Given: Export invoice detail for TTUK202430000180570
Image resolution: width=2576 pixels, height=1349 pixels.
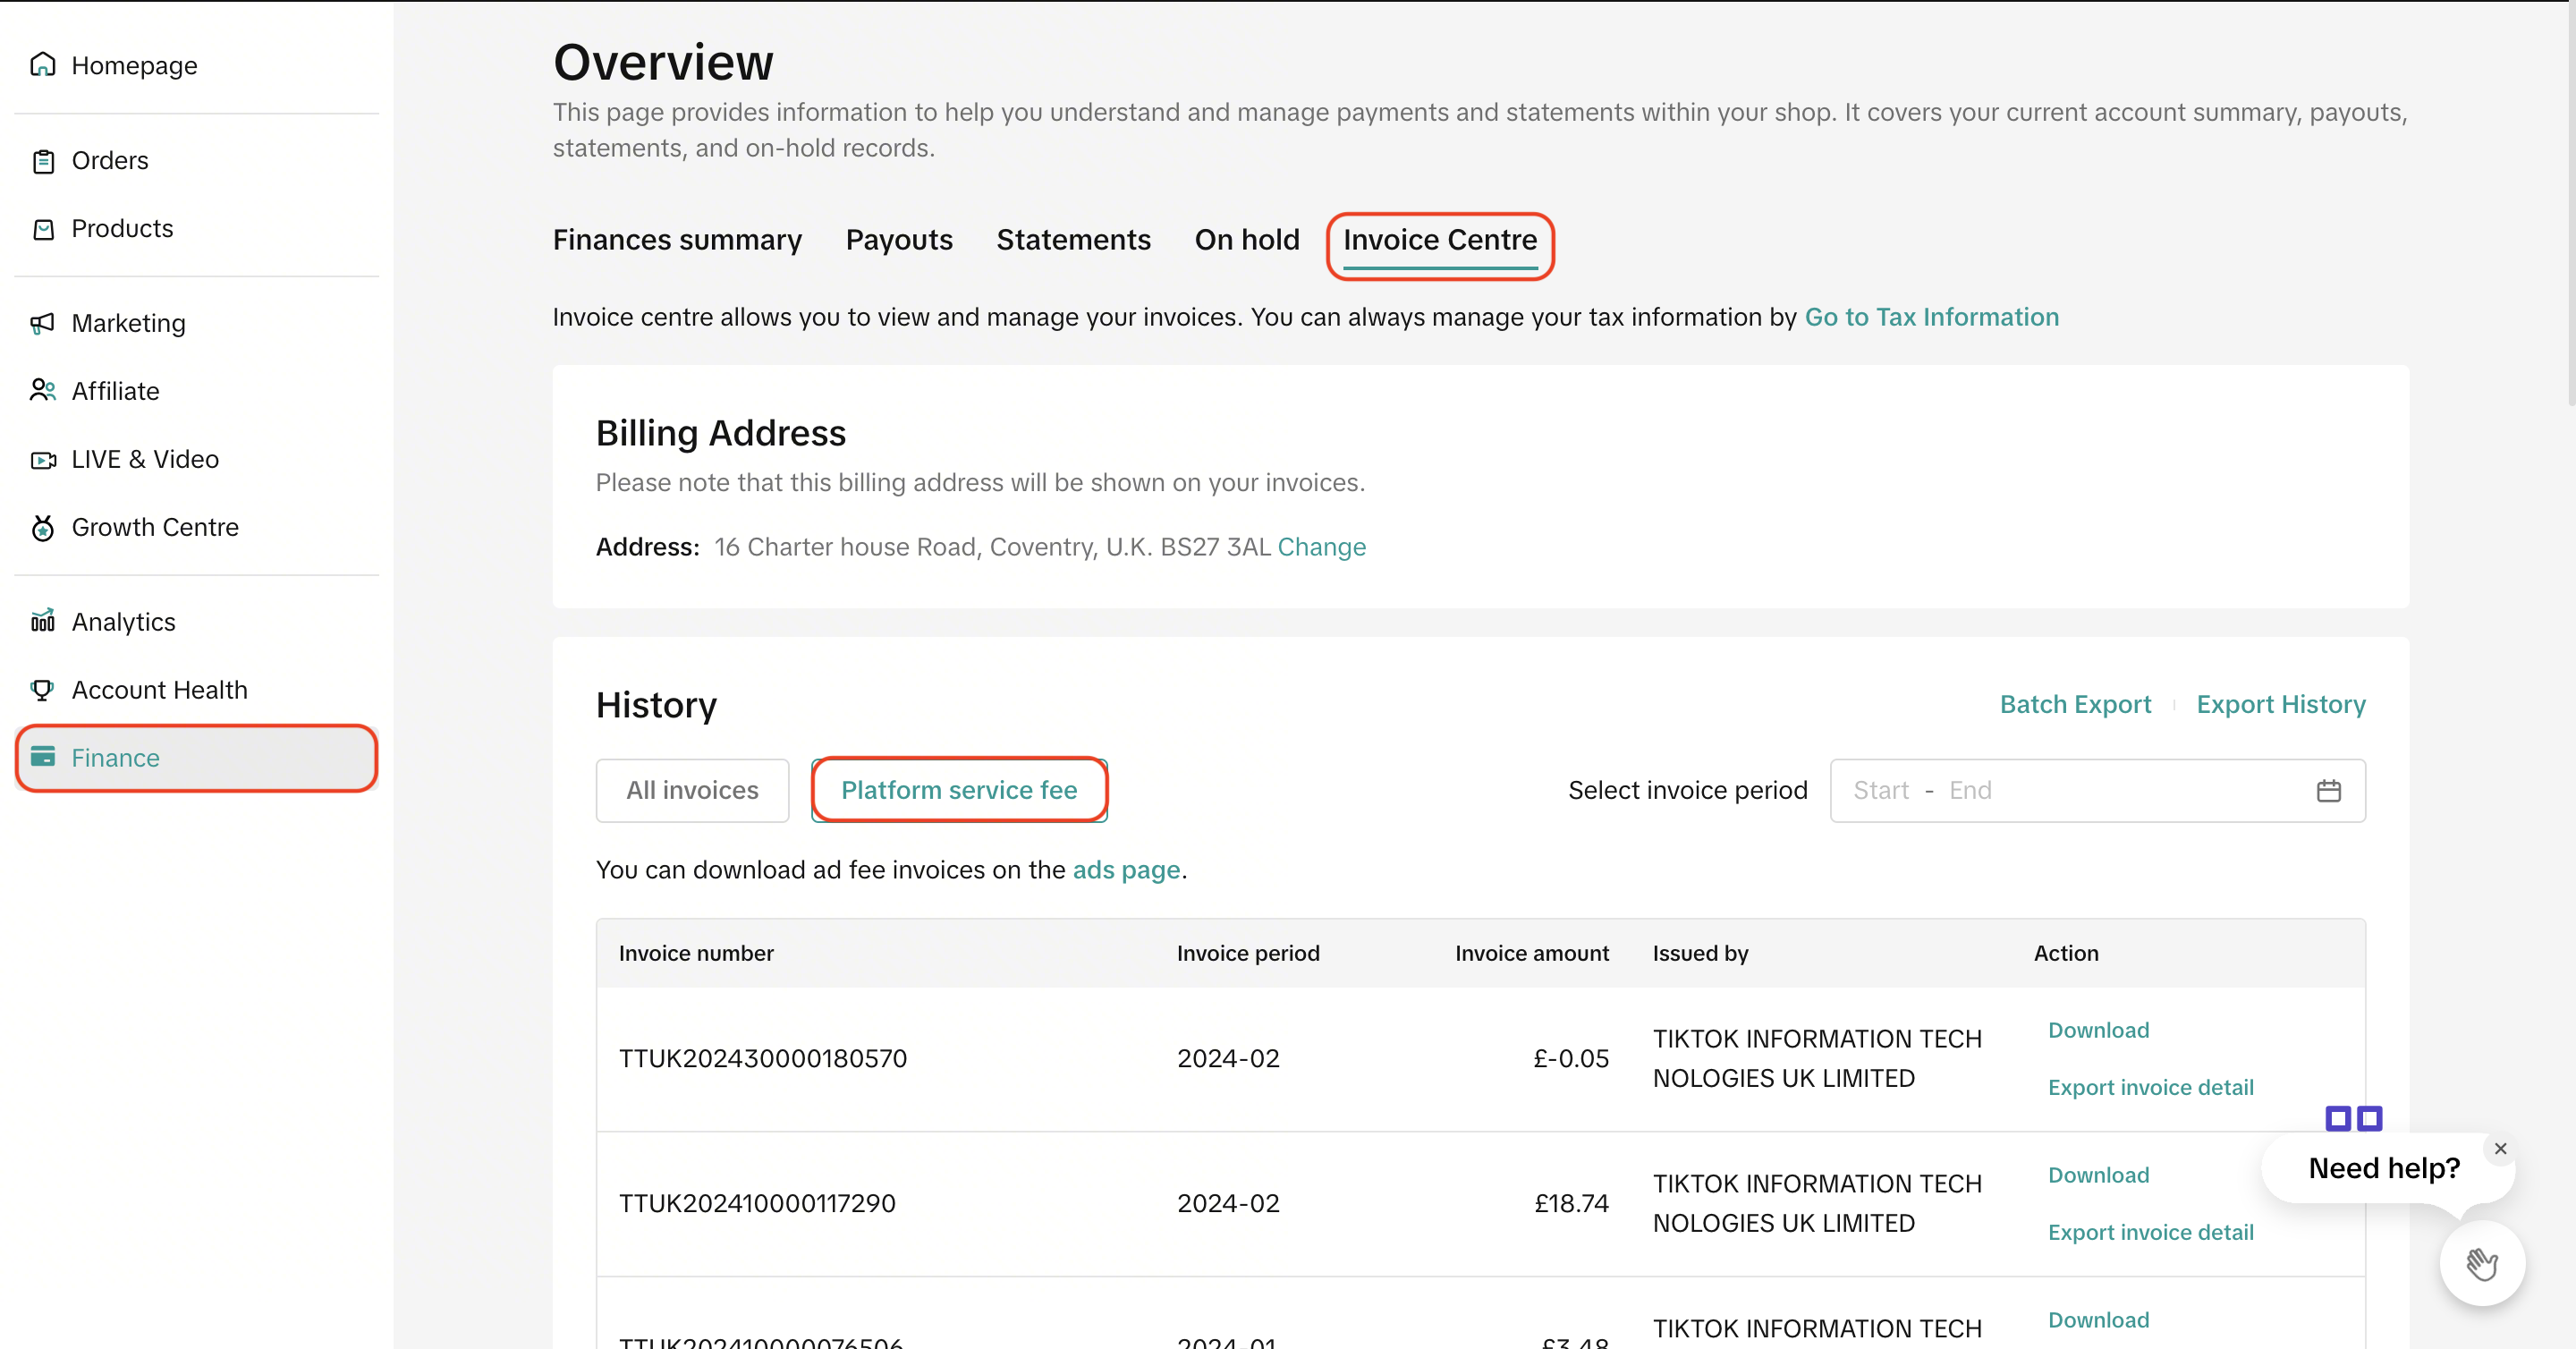Looking at the screenshot, I should click(2150, 1087).
